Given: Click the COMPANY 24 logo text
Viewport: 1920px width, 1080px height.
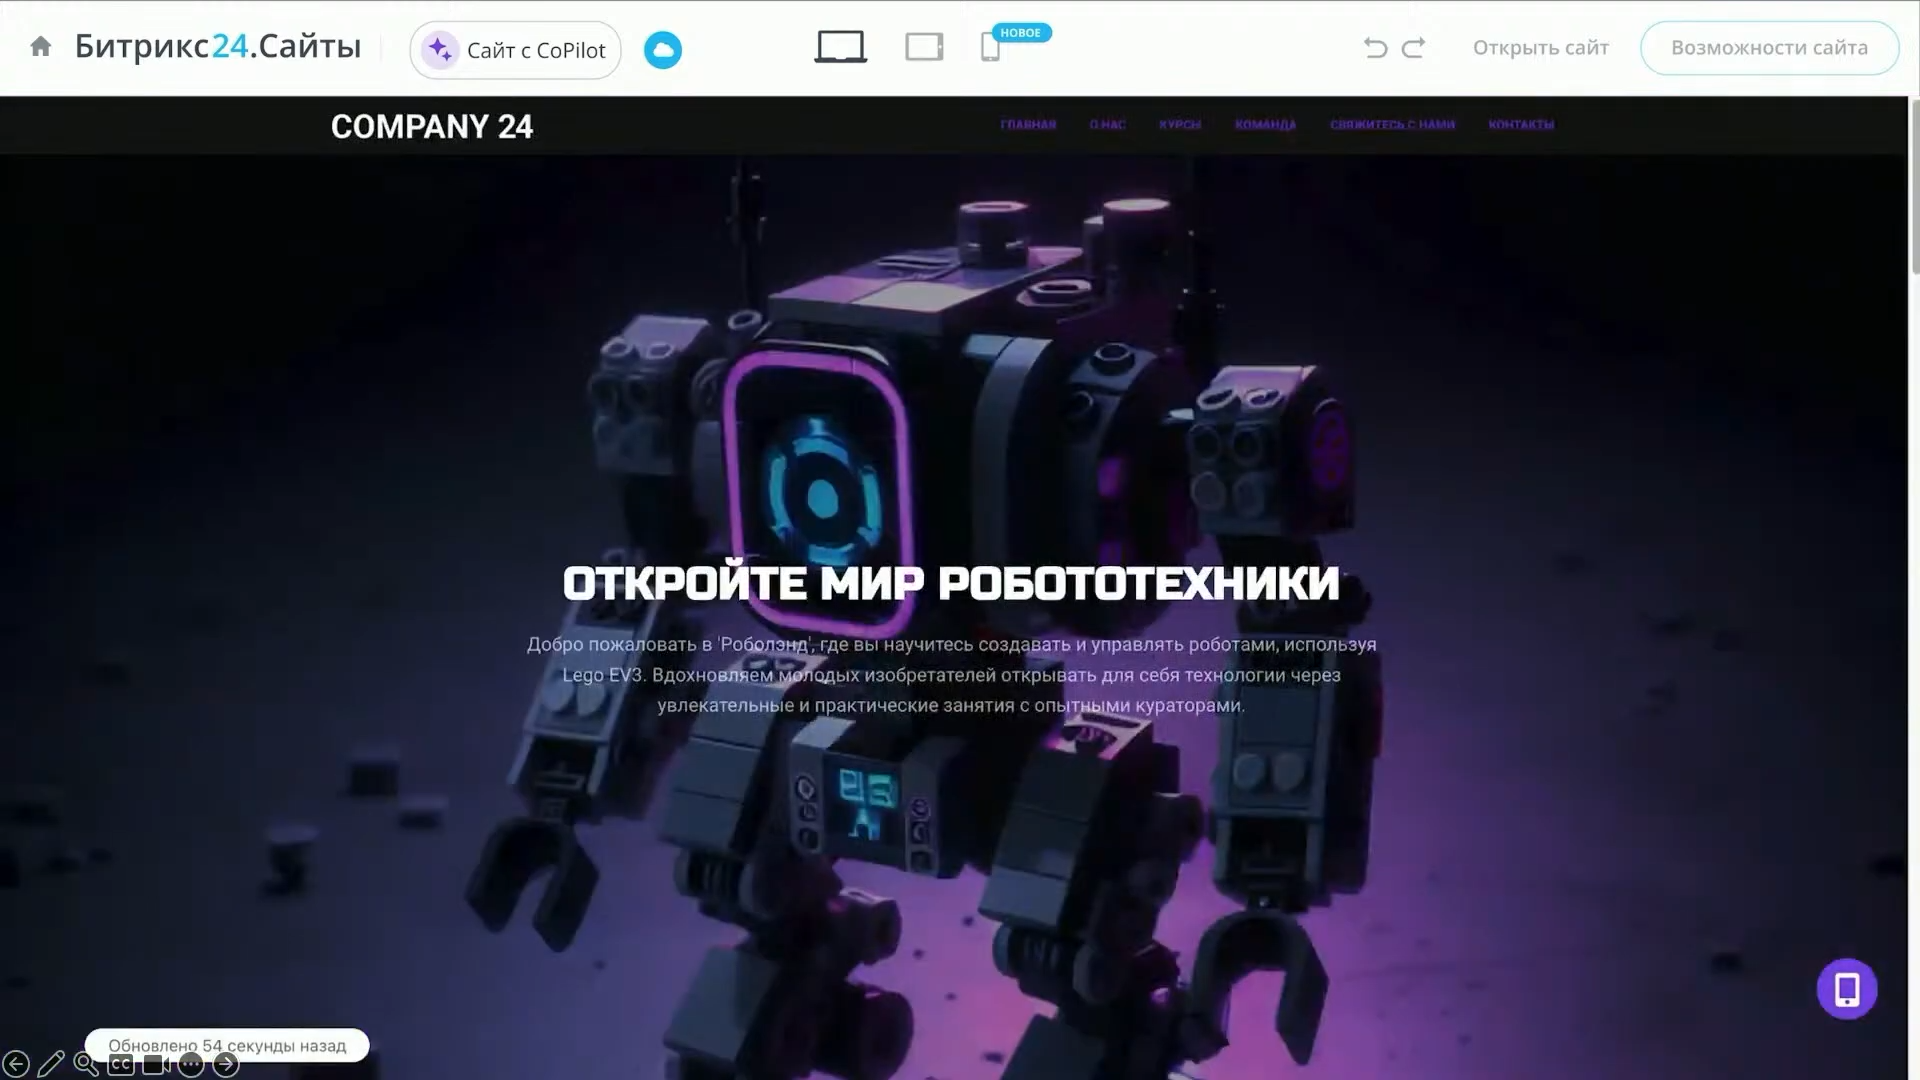Looking at the screenshot, I should [x=432, y=127].
